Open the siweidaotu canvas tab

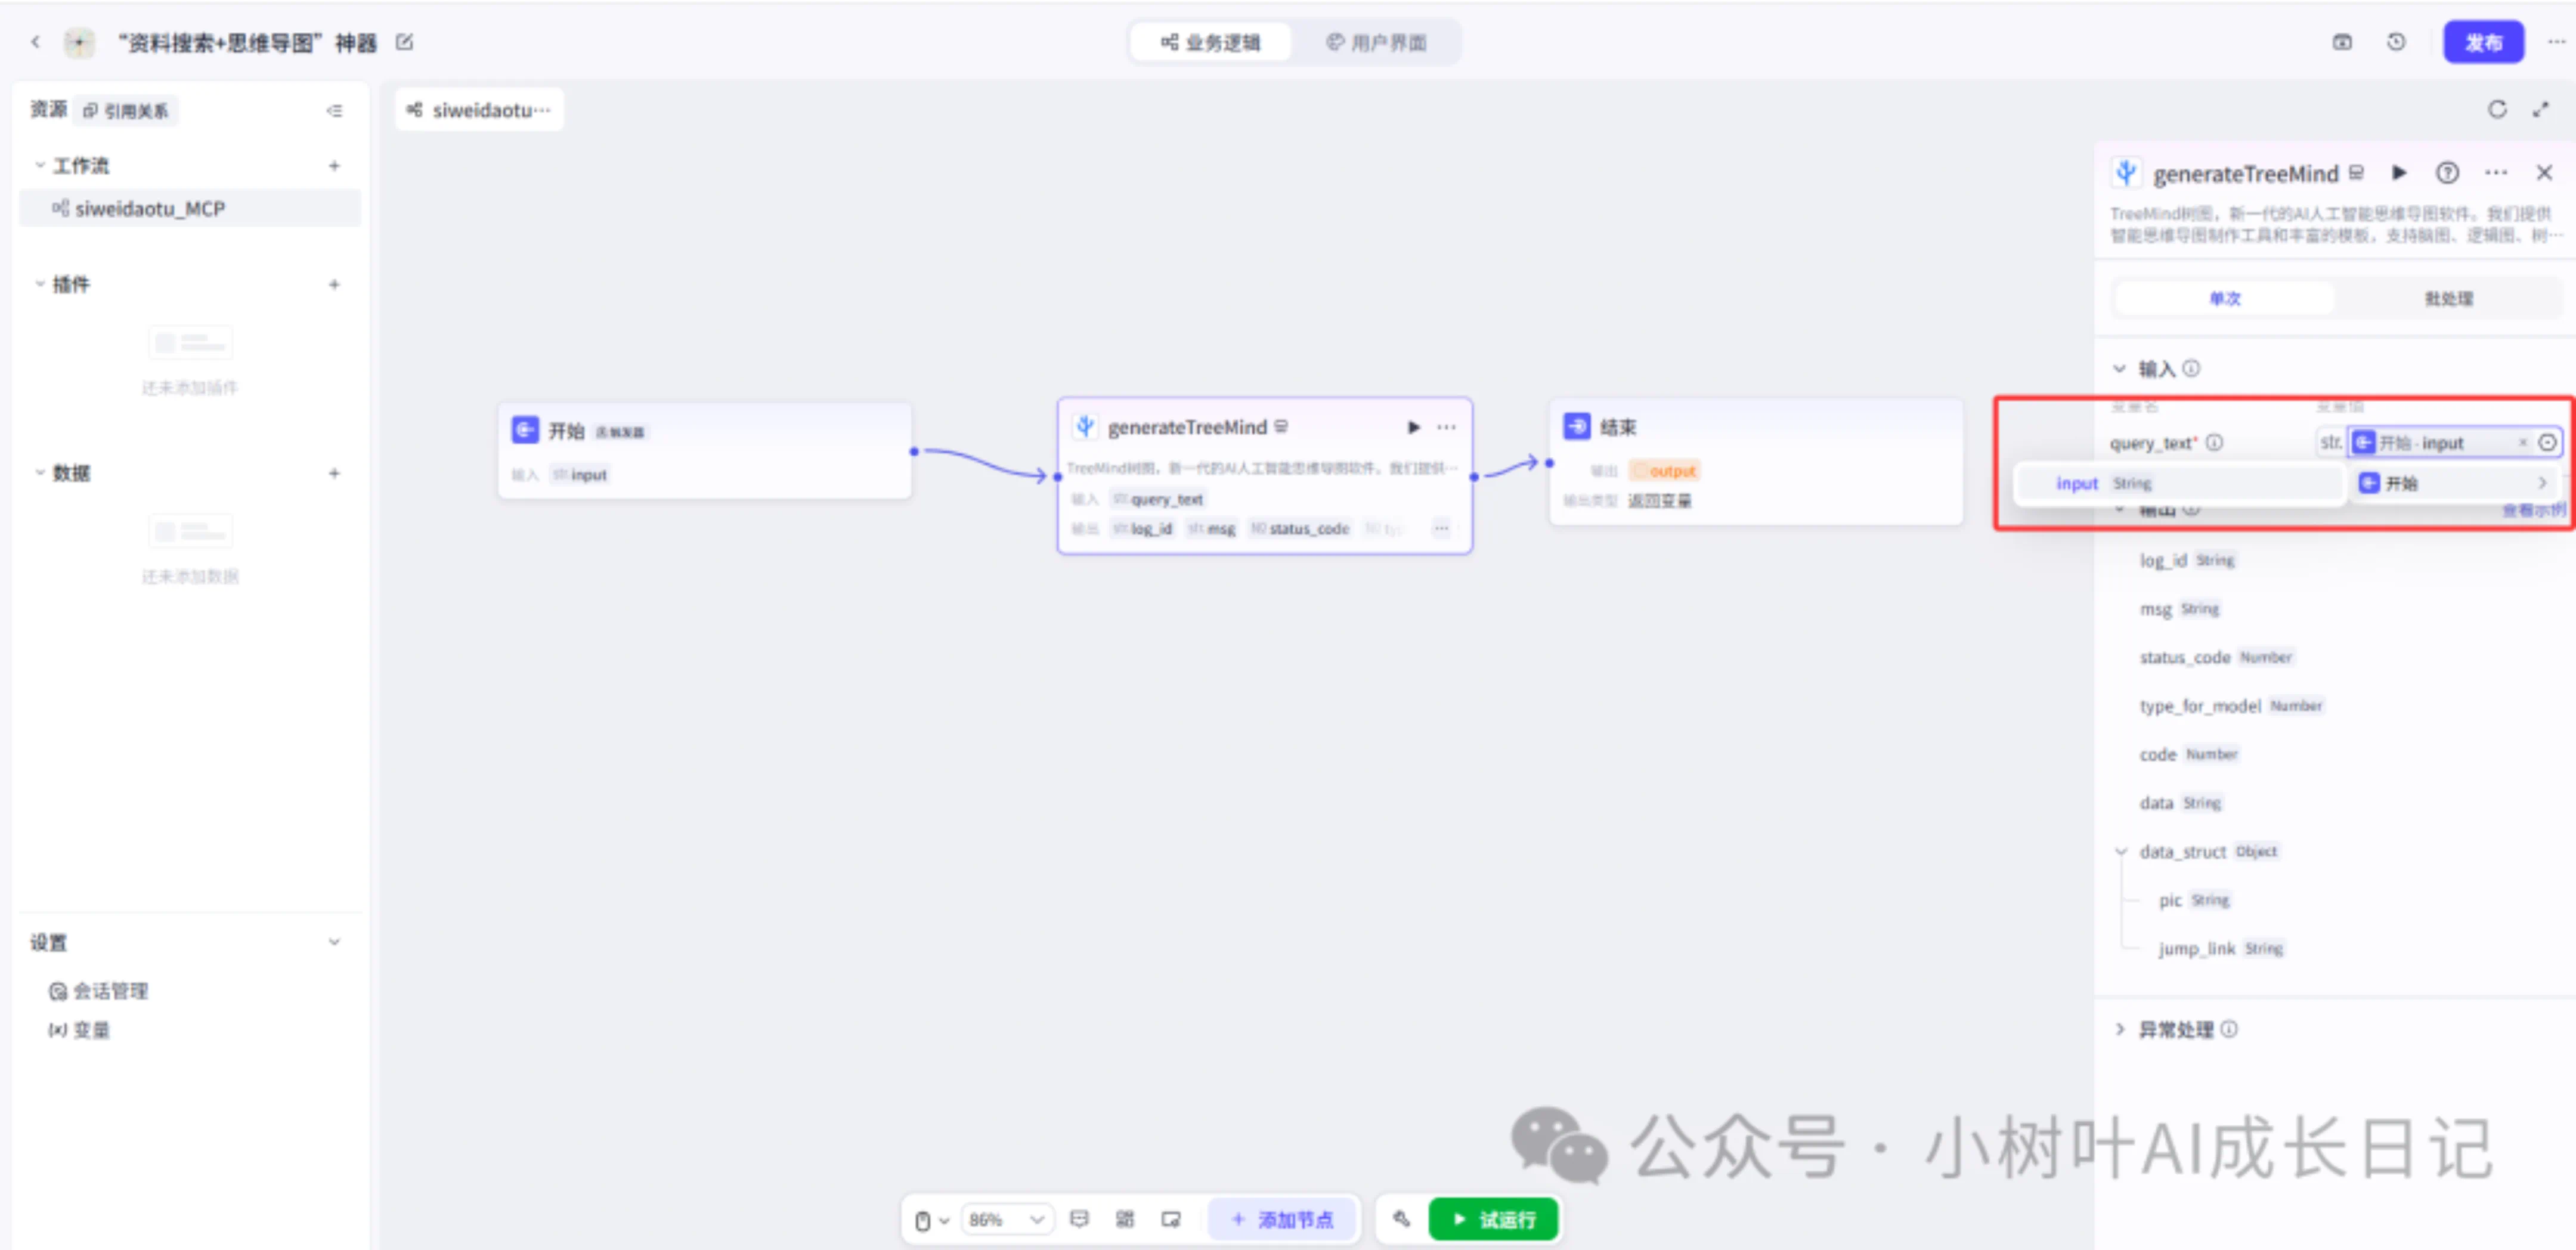point(479,110)
